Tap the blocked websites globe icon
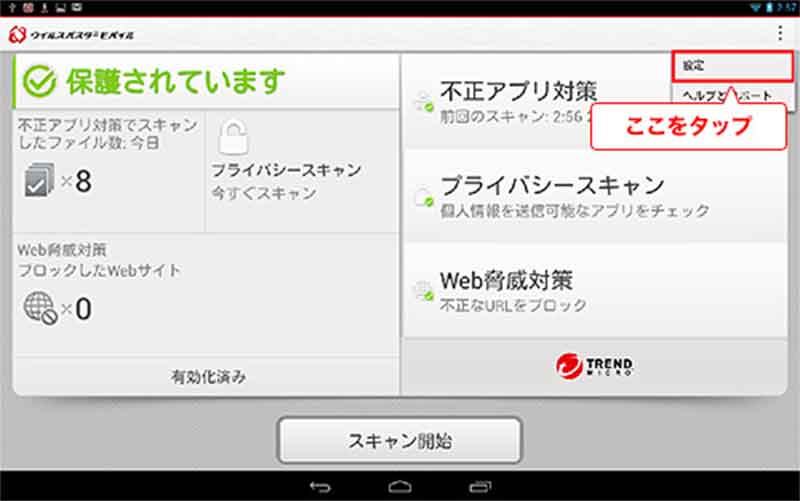800x501 pixels. (x=40, y=308)
